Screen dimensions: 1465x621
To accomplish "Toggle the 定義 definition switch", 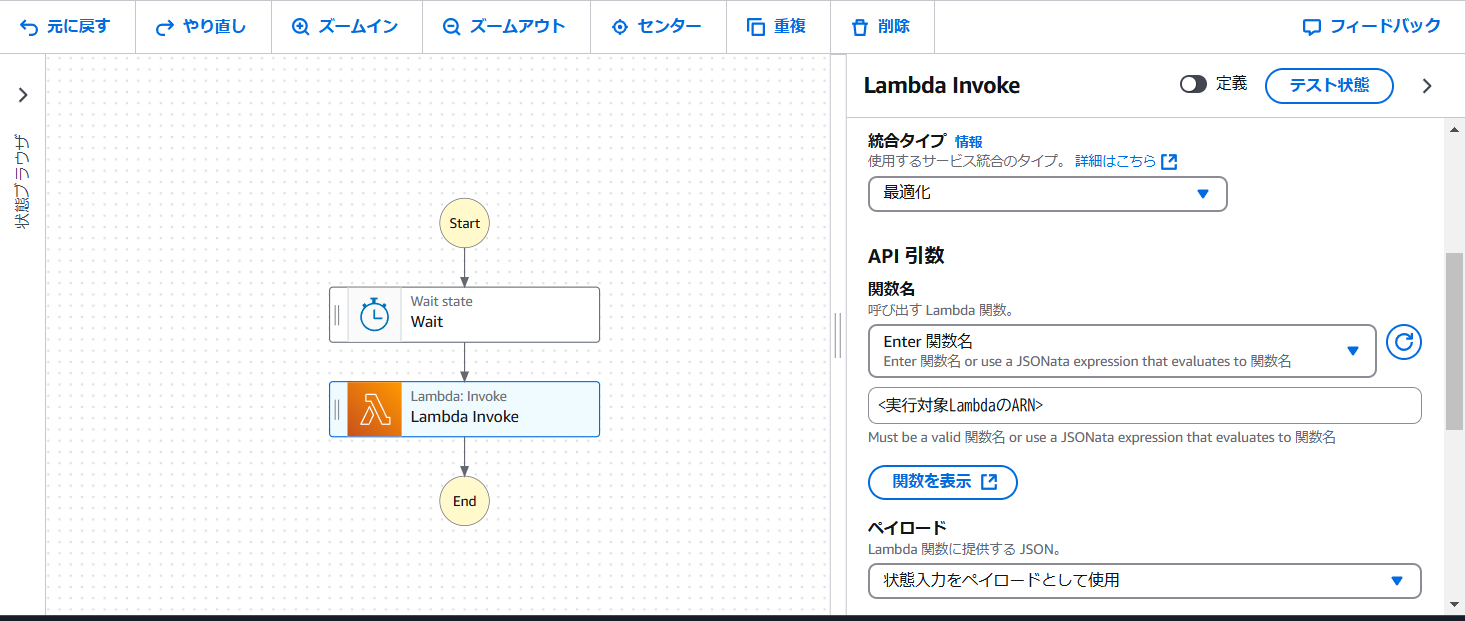I will pos(1193,84).
